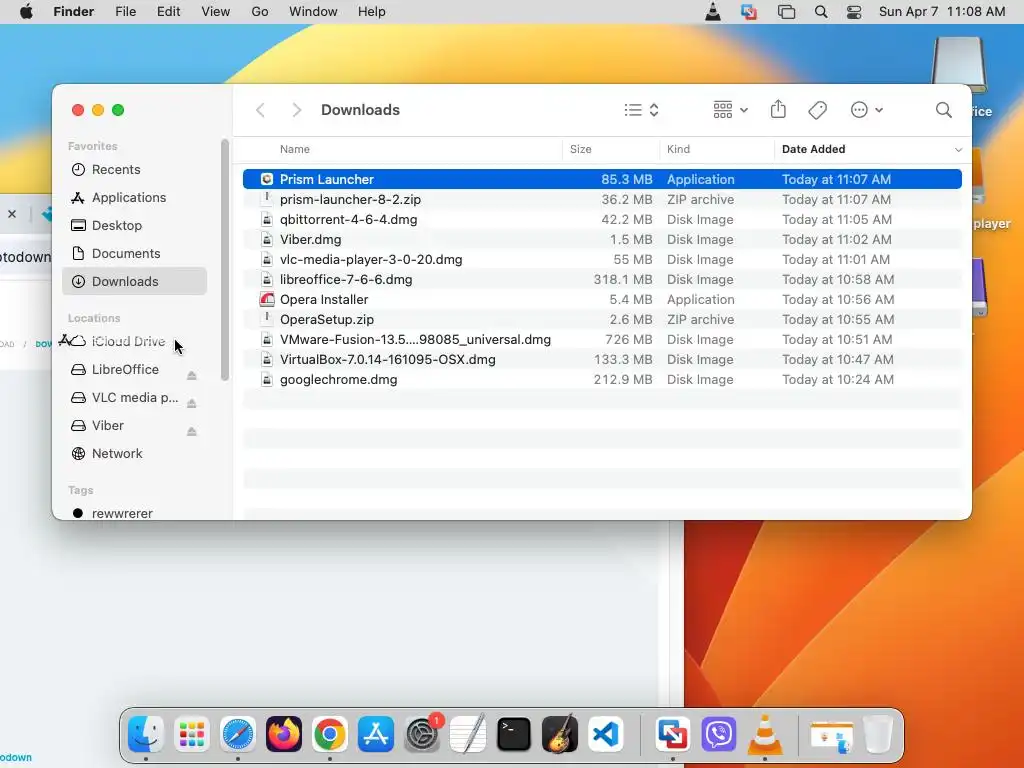1024x768 pixels.
Task: Open the Share button in Finder toolbar
Action: (778, 110)
